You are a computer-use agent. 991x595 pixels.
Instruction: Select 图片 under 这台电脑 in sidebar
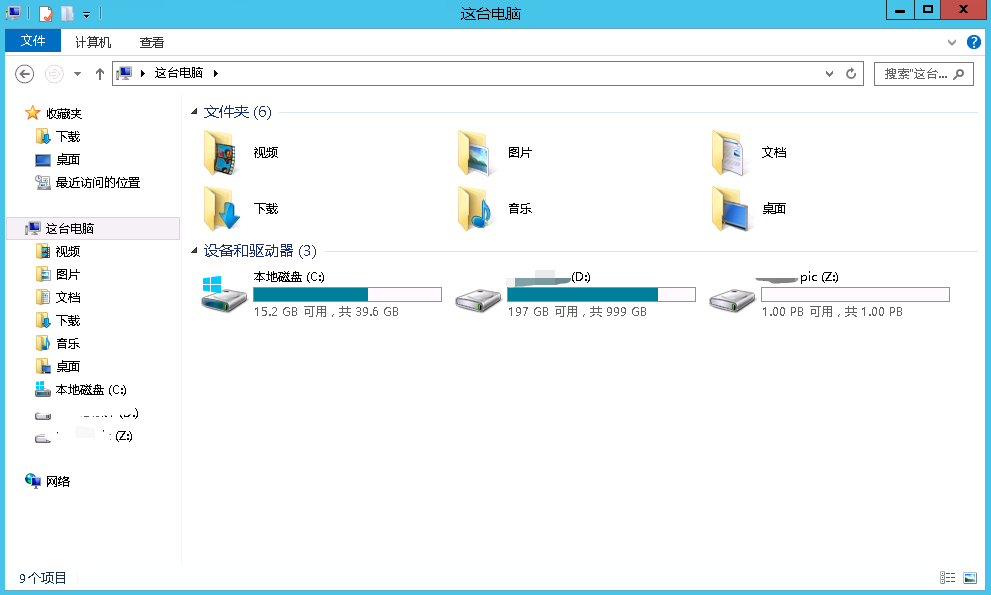(x=58, y=274)
